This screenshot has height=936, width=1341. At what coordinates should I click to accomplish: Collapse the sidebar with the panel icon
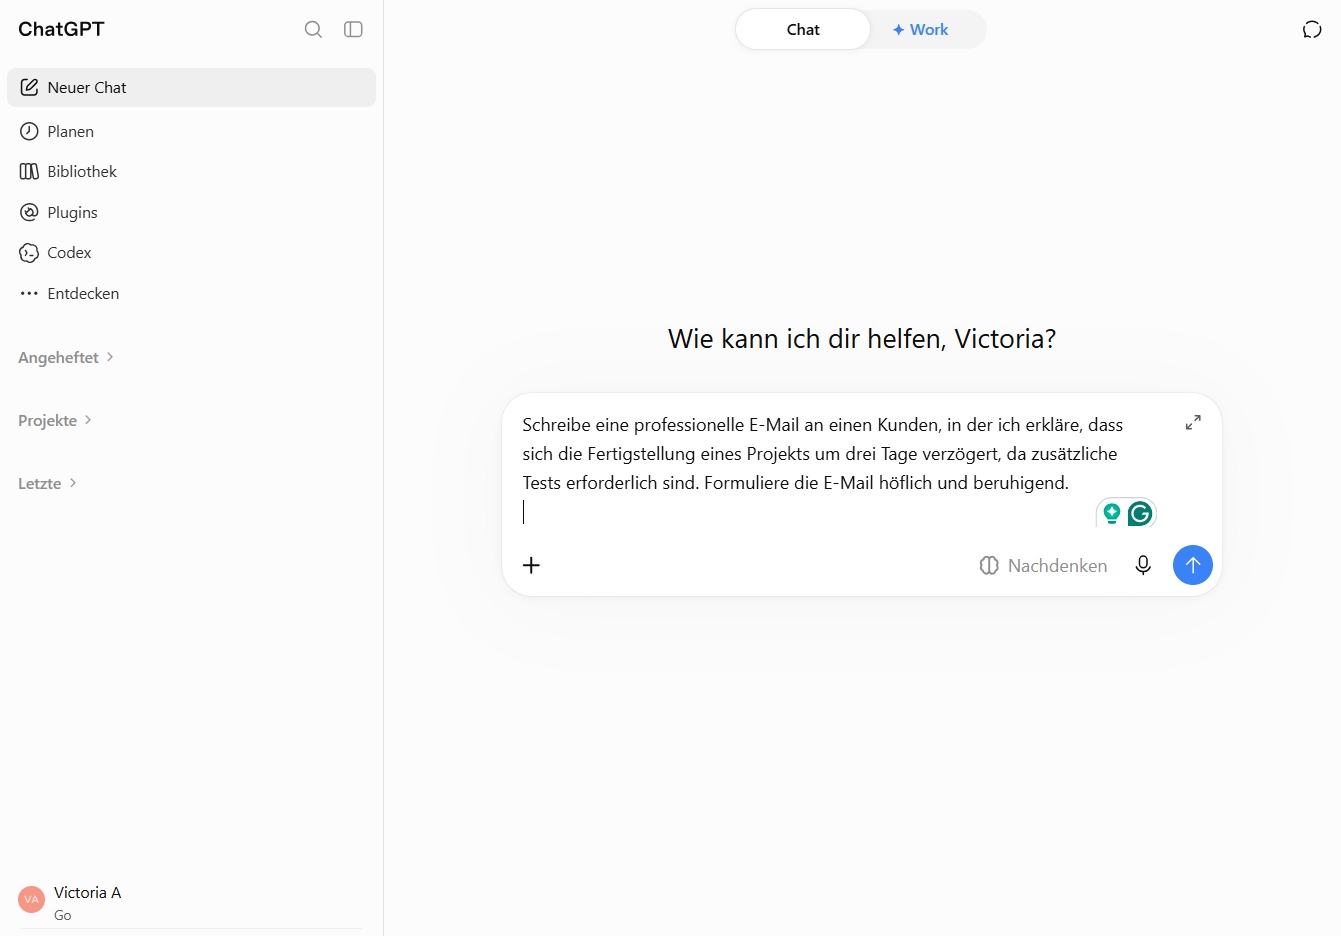click(353, 29)
